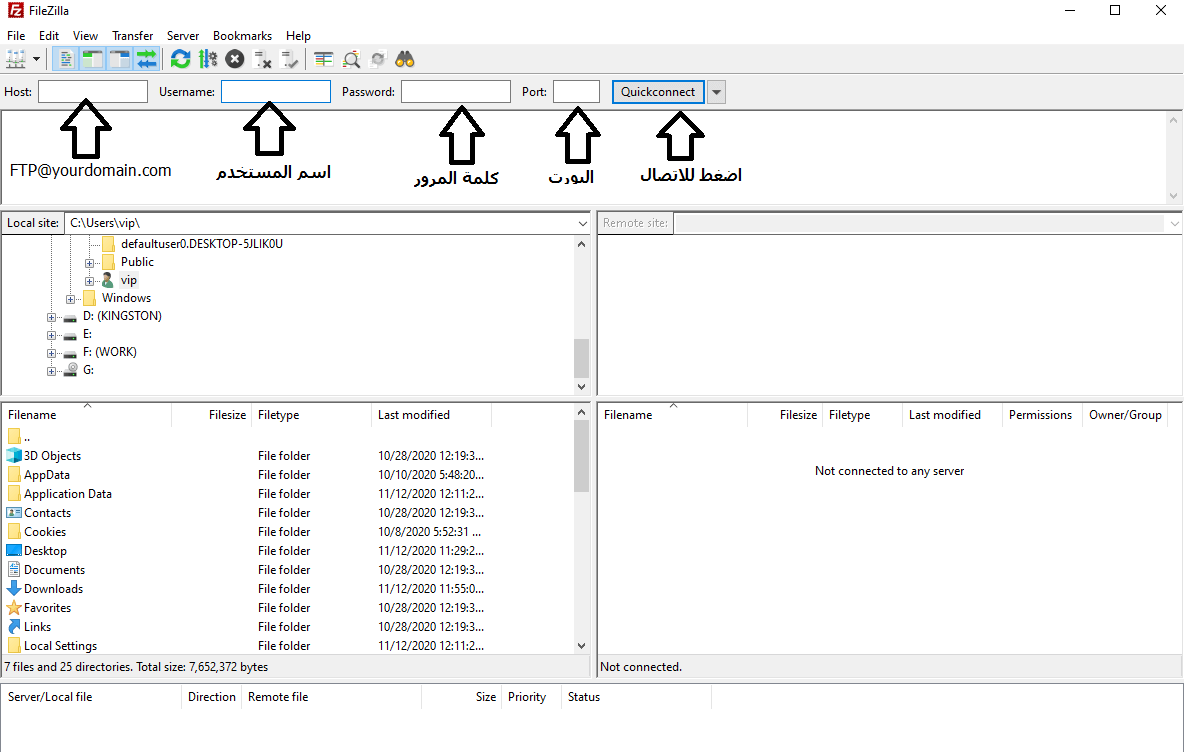Viewport: 1184px width, 752px height.
Task: Toggle processing of the transfer queue
Action: (x=208, y=59)
